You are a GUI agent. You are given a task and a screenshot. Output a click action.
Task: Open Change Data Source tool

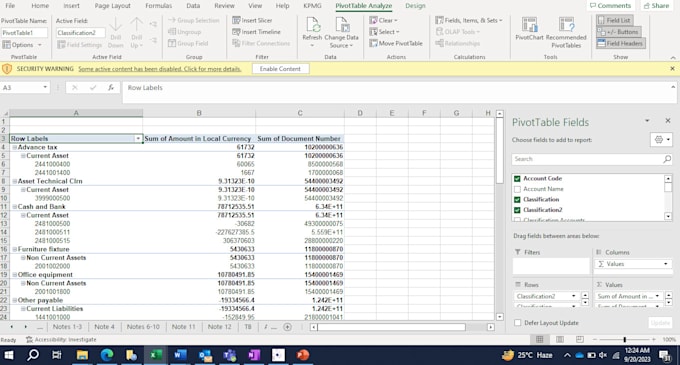341,33
